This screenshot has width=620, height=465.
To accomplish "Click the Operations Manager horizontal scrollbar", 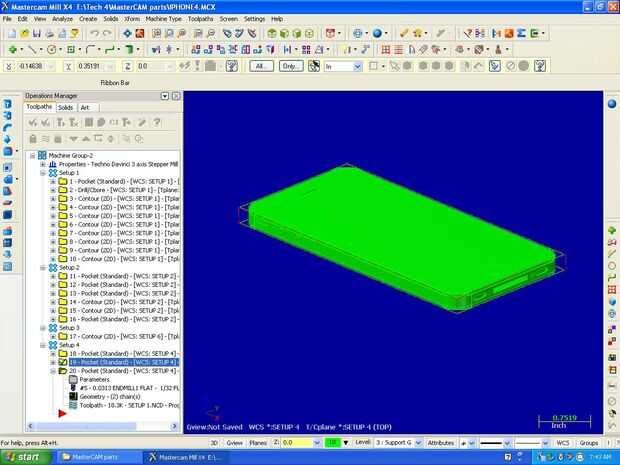I will (102, 426).
